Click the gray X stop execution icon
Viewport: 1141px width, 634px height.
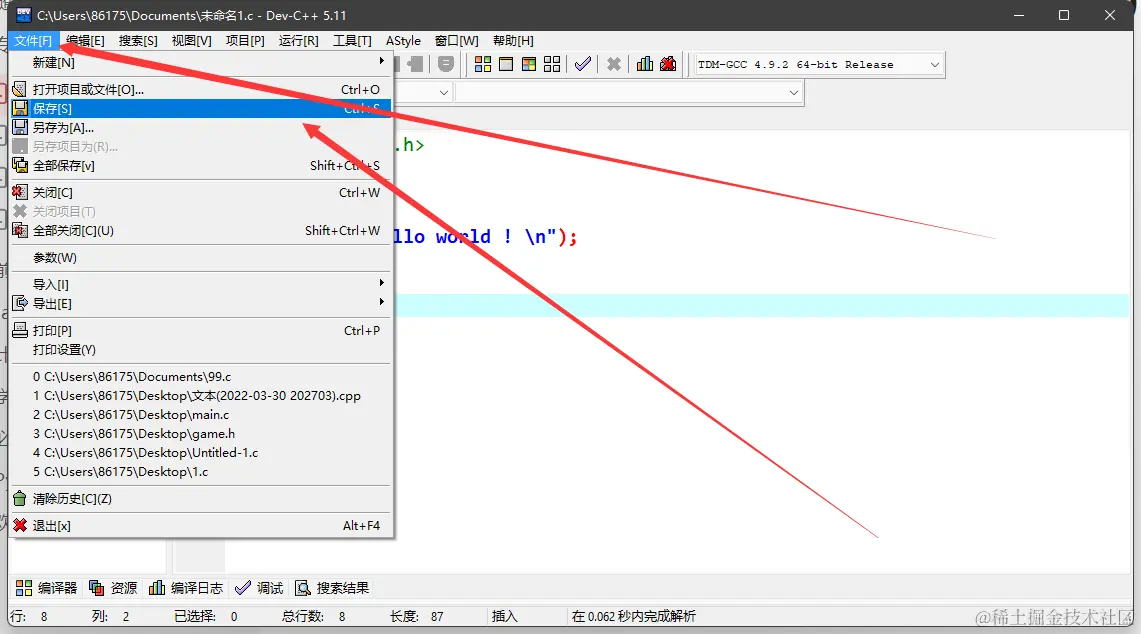pyautogui.click(x=613, y=64)
